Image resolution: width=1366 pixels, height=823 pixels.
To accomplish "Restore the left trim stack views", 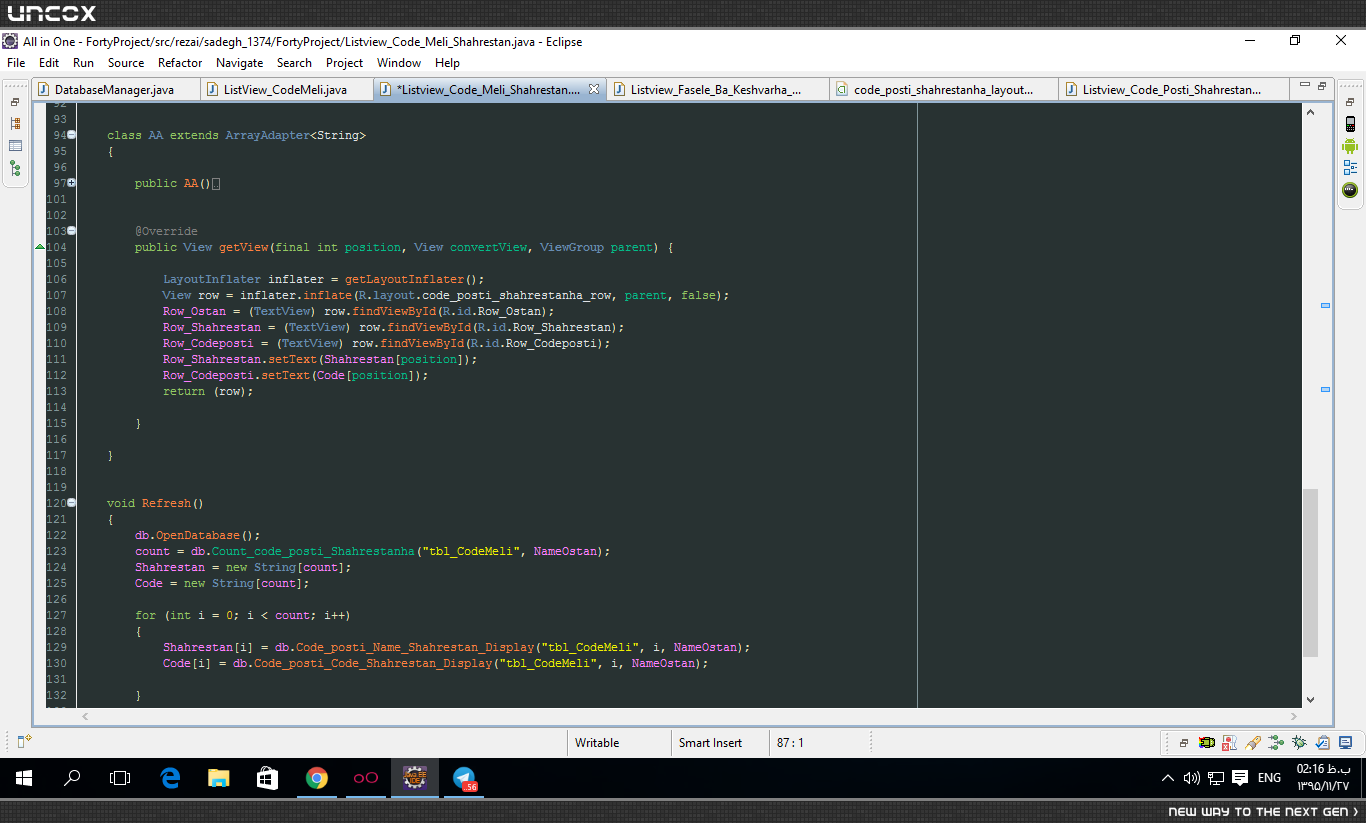I will (x=15, y=103).
